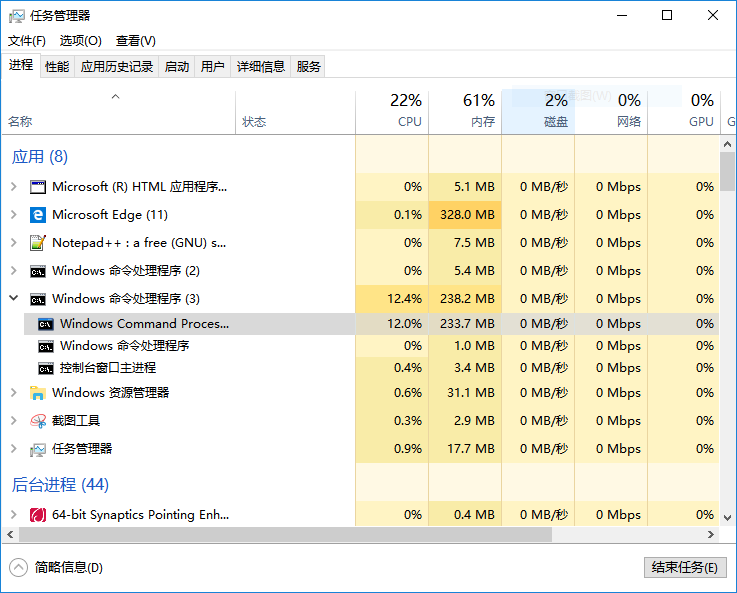The height and width of the screenshot is (593, 737).
Task: Switch to the 用户 tab
Action: pyautogui.click(x=212, y=67)
